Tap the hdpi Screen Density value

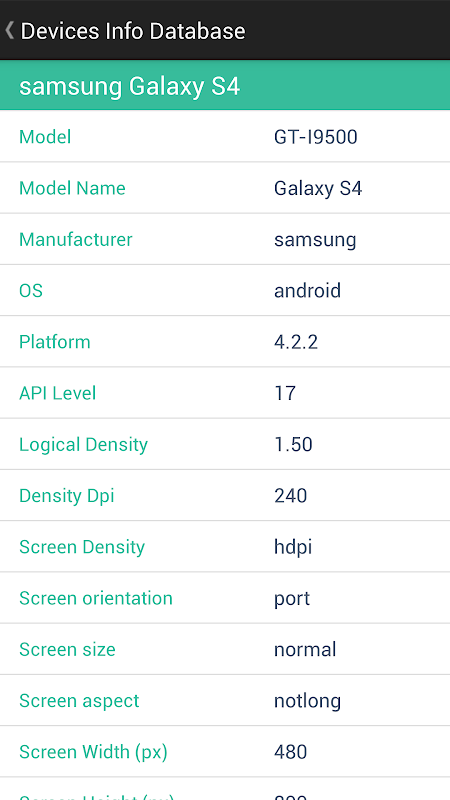[x=293, y=547]
